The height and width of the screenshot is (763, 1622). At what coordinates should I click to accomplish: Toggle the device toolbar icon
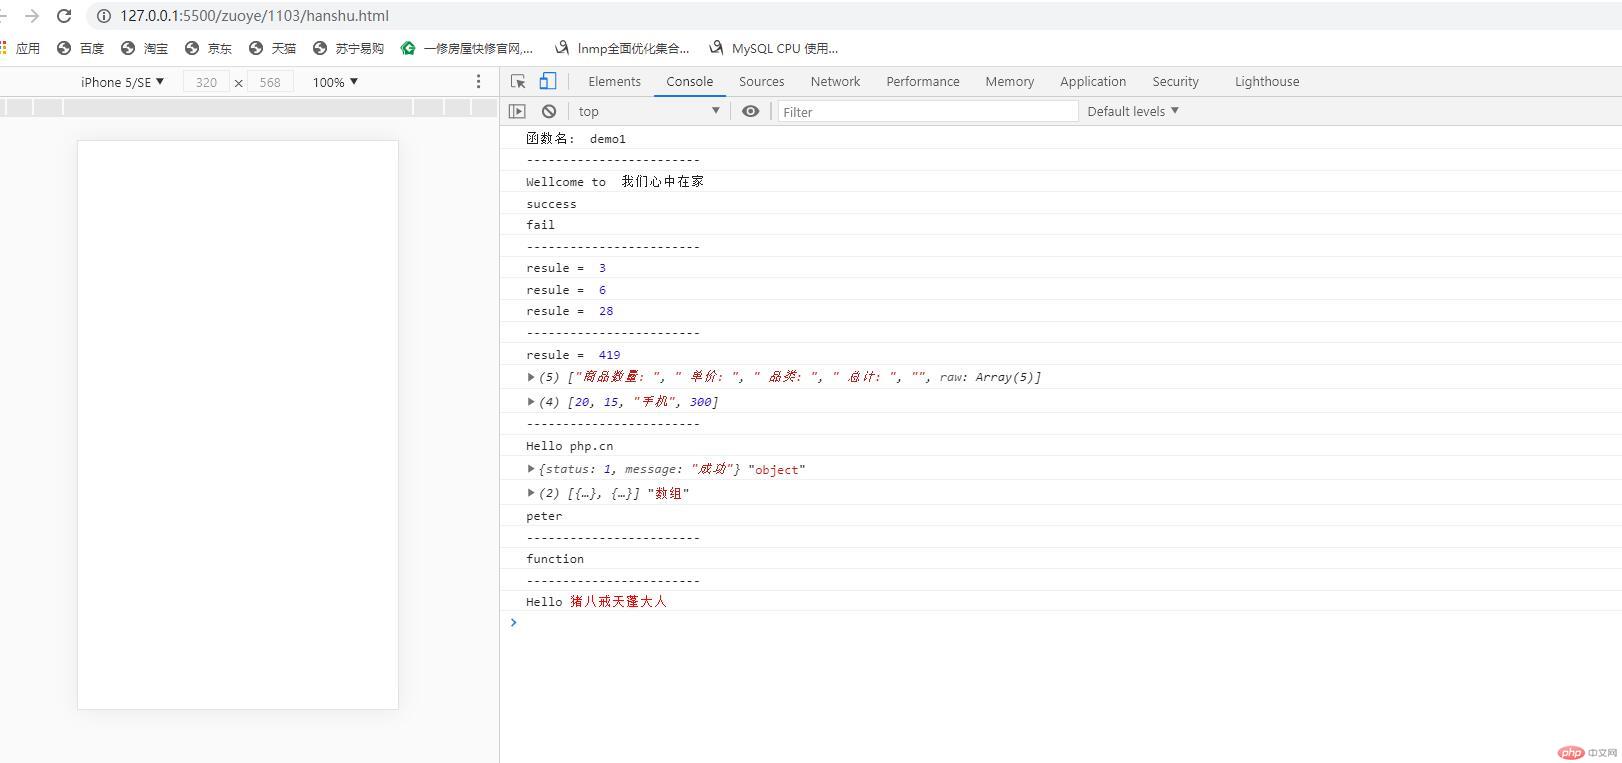pyautogui.click(x=548, y=82)
